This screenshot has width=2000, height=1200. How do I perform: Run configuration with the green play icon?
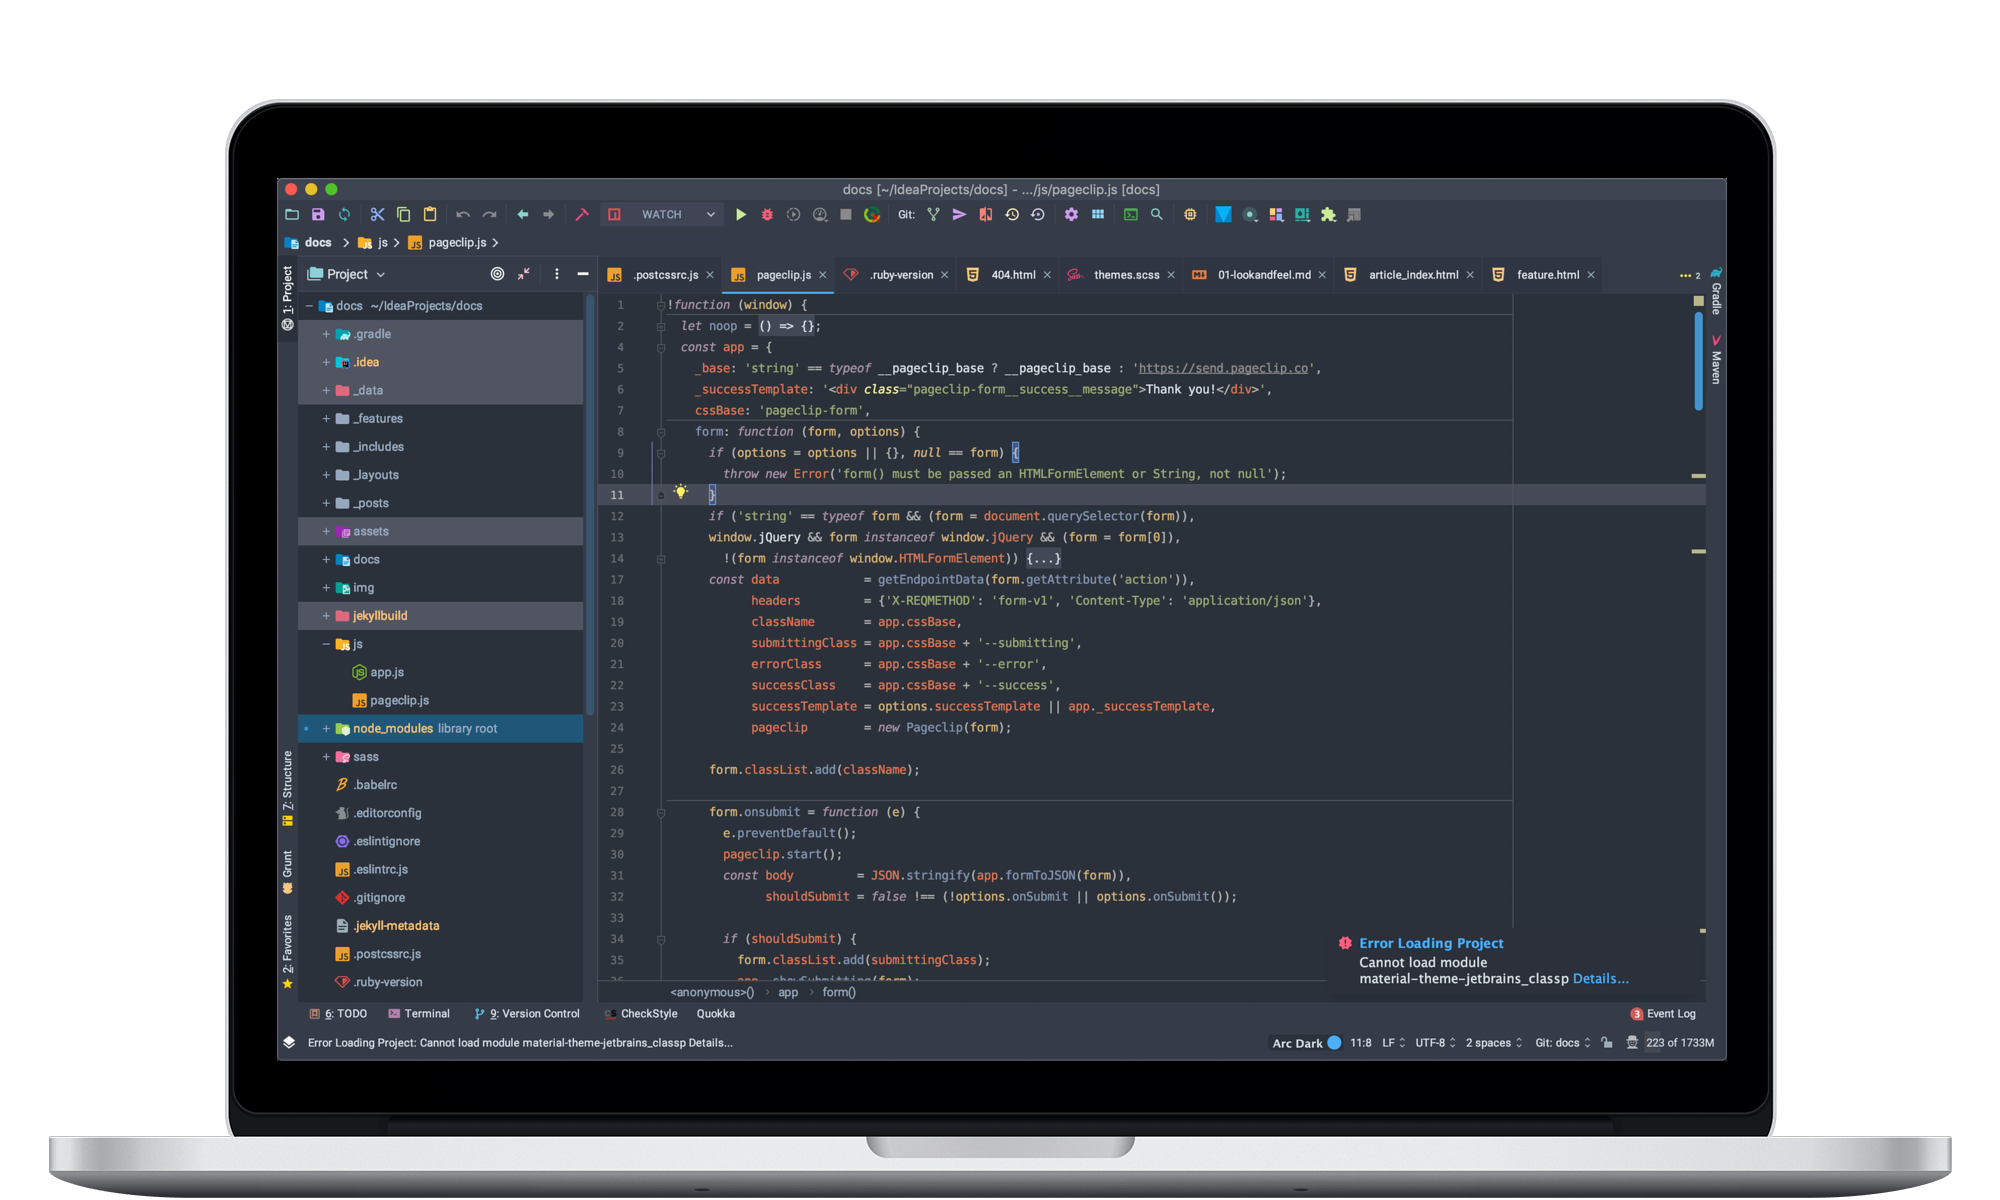[x=741, y=214]
